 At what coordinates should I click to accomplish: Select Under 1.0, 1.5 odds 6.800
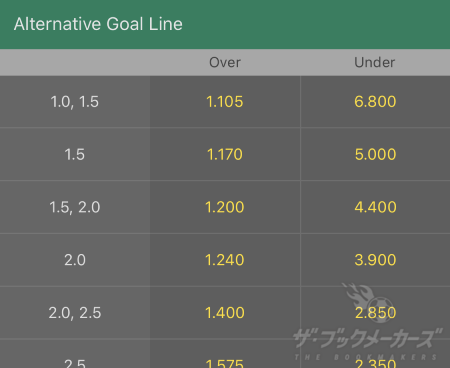pos(375,102)
